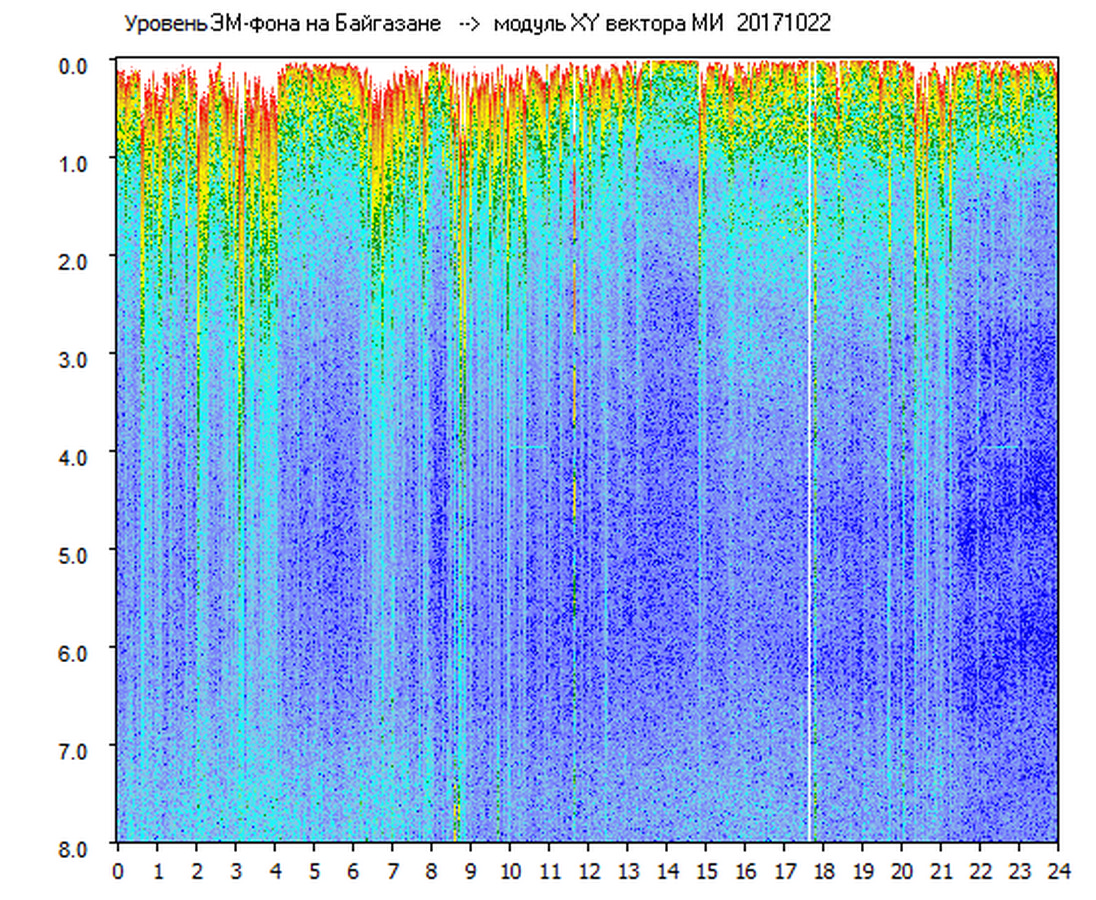
Task: Click the x-axis hour label 9
Action: click(471, 871)
